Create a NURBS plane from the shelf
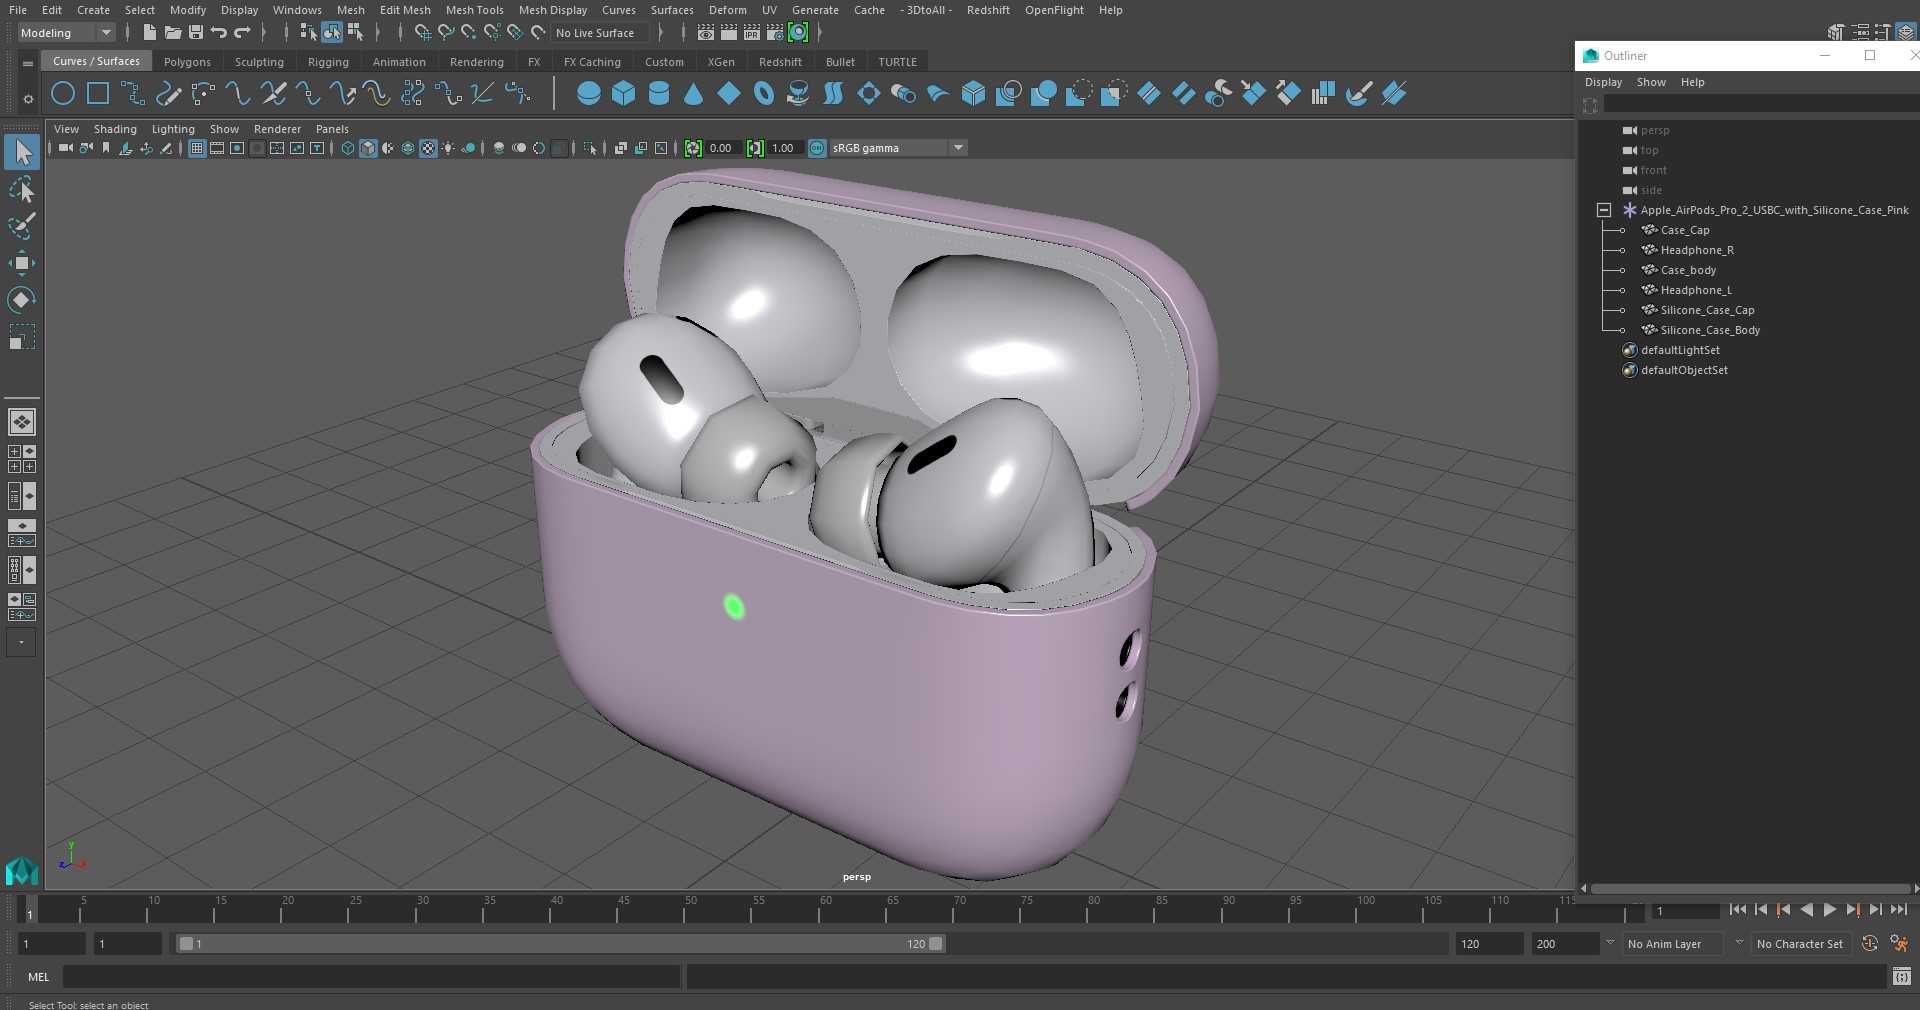The width and height of the screenshot is (1920, 1010). point(729,94)
